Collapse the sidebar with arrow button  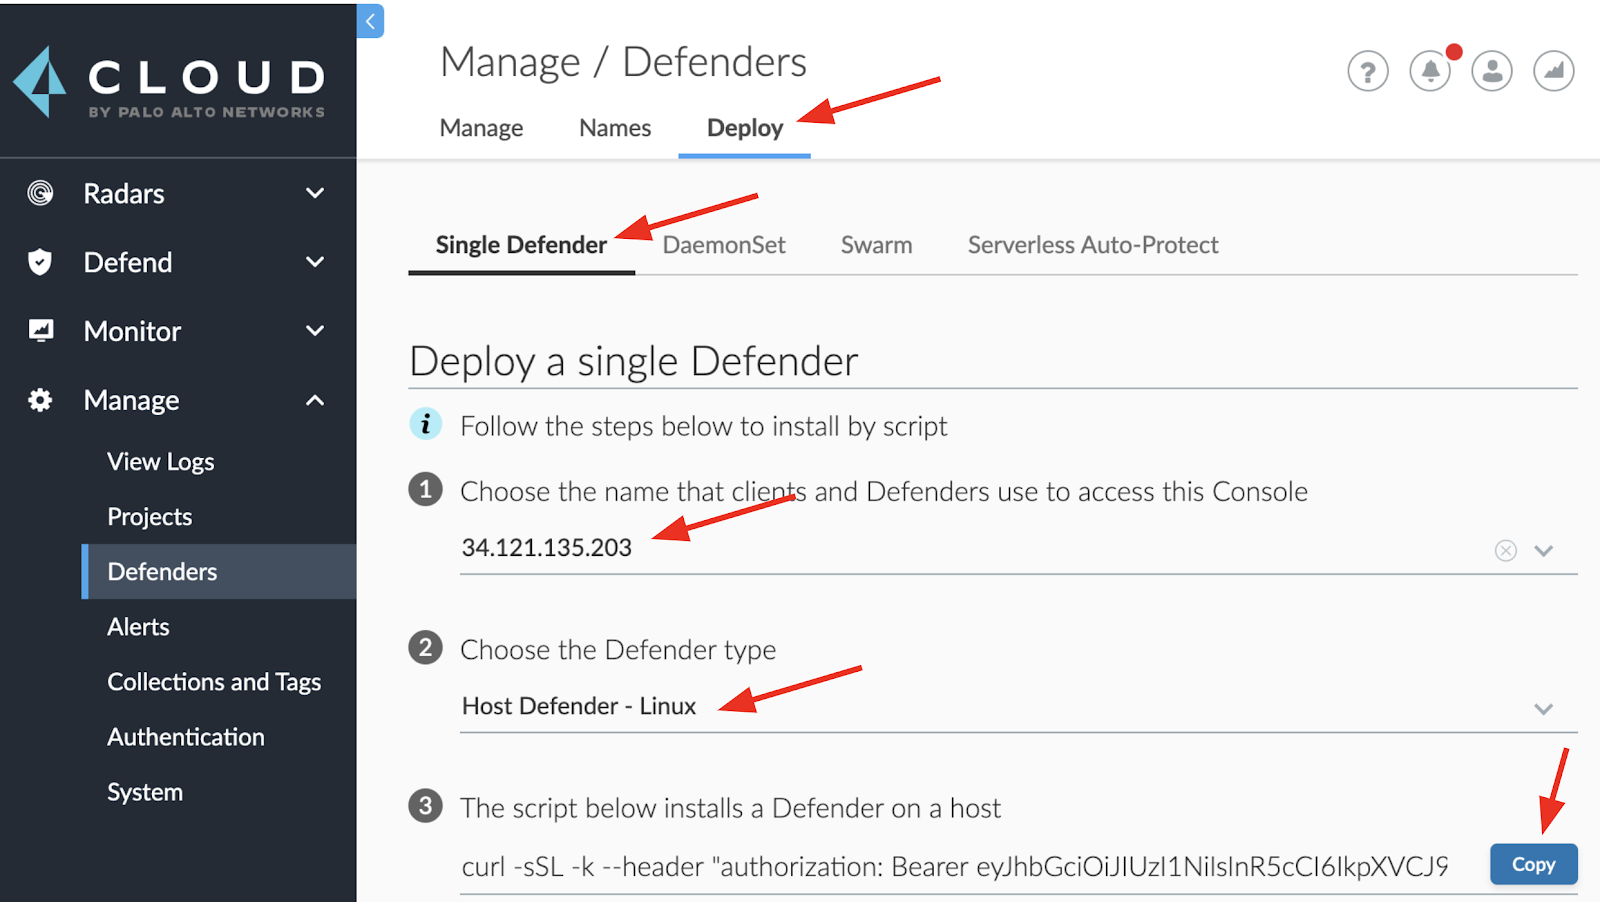click(x=370, y=21)
